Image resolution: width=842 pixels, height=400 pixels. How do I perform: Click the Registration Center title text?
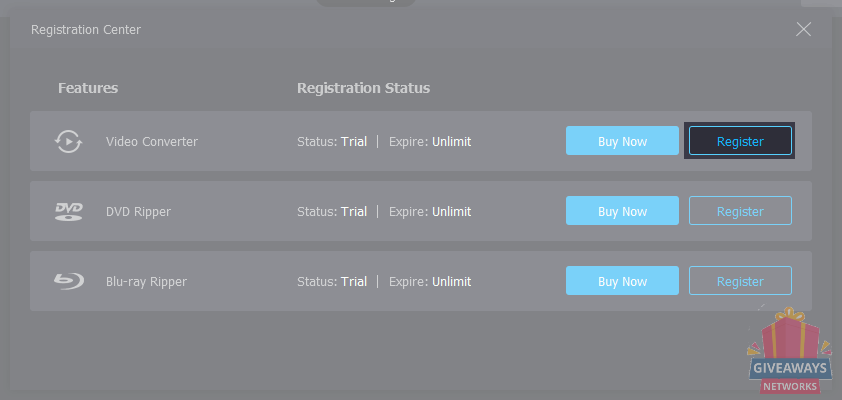[x=86, y=30]
